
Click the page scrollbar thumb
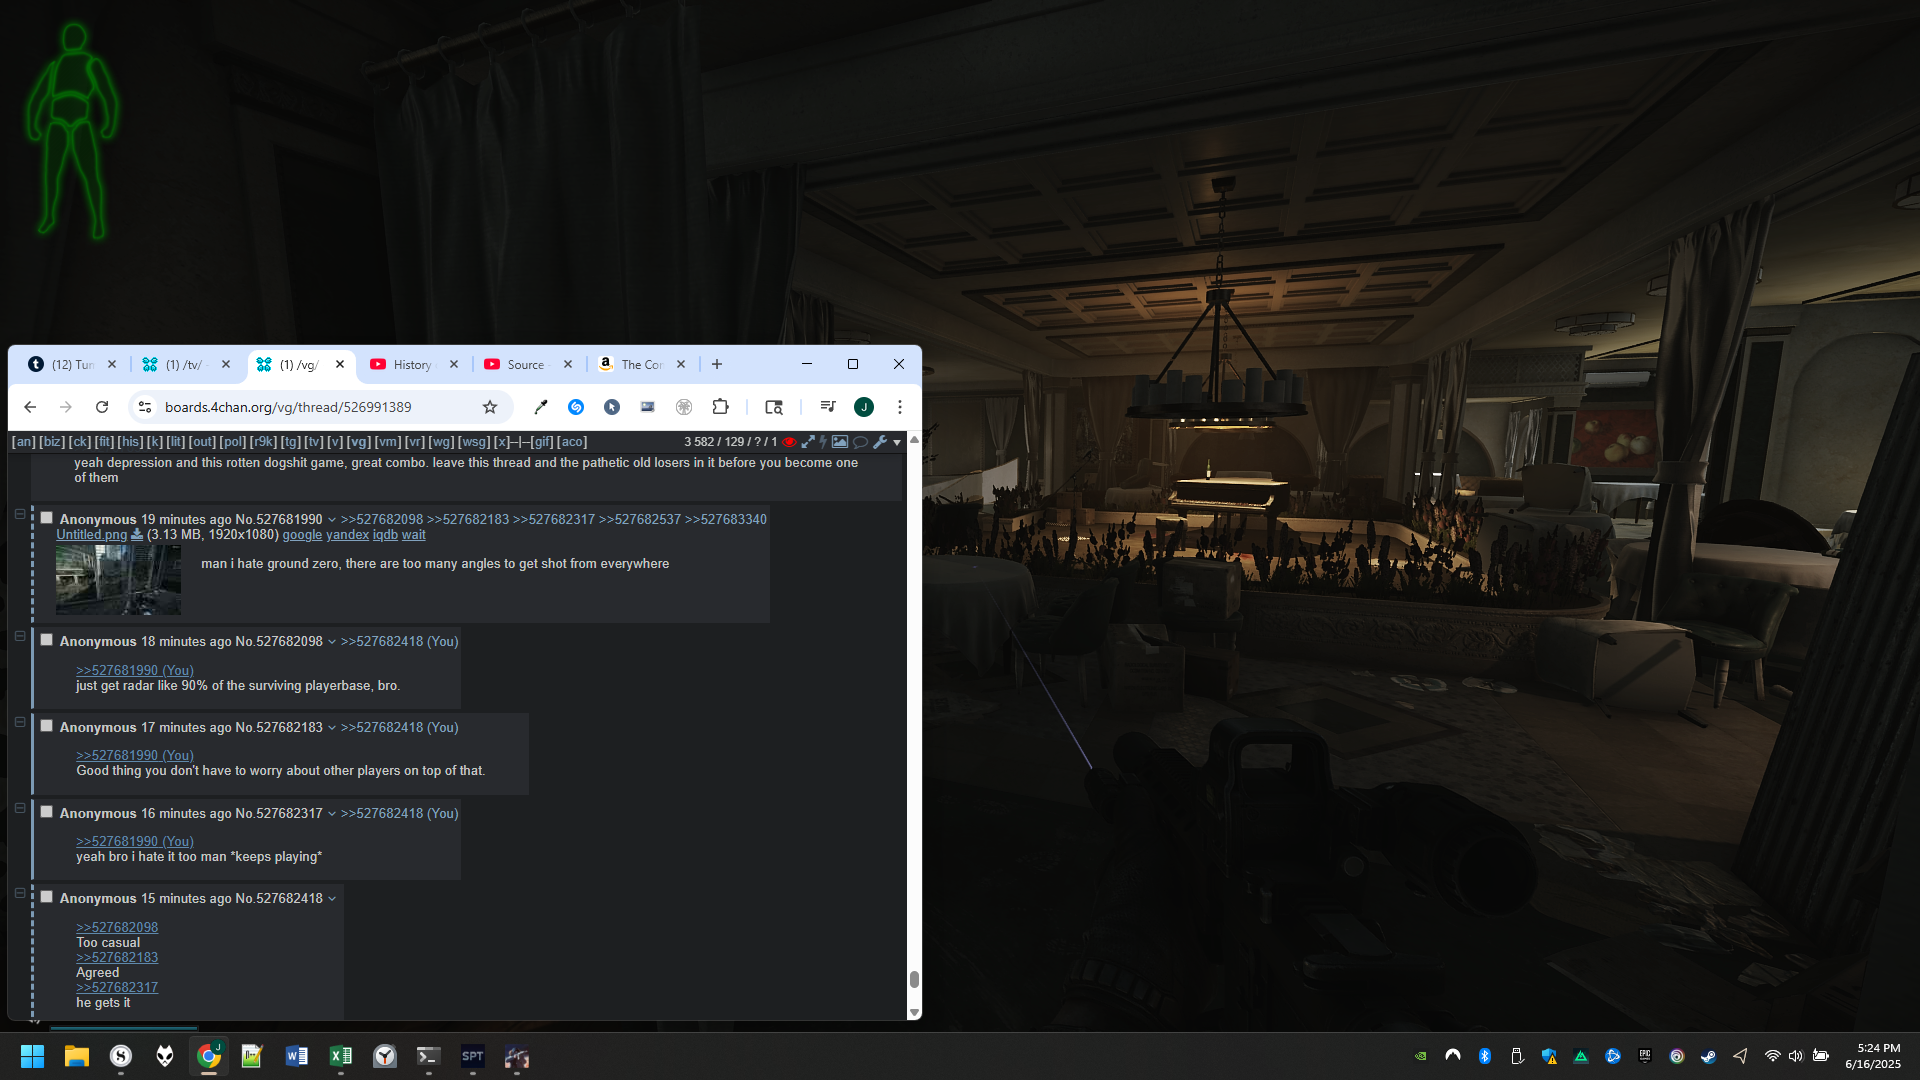[914, 979]
